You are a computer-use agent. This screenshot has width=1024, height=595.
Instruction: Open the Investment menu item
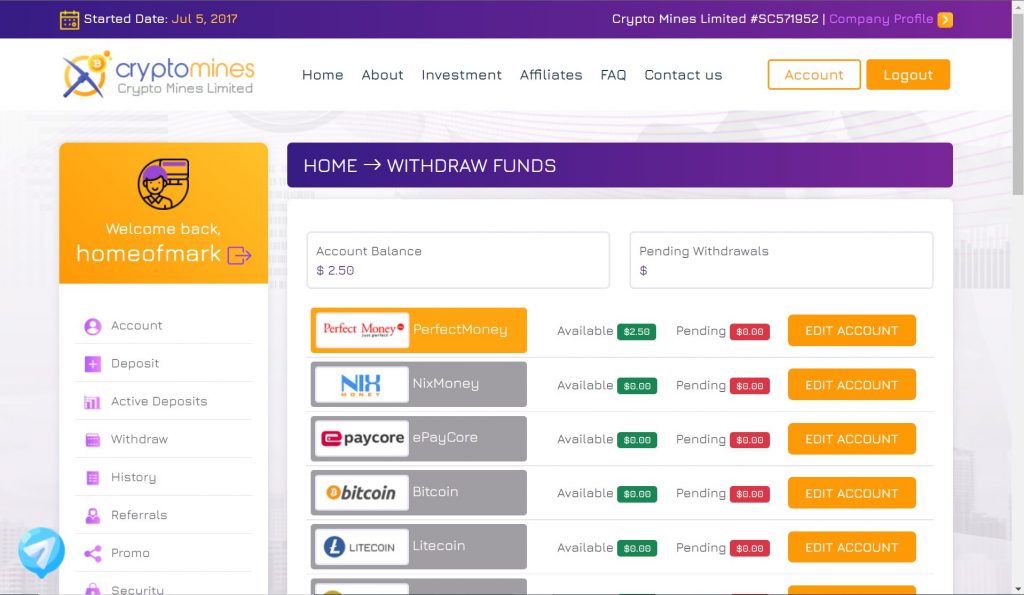(x=461, y=74)
